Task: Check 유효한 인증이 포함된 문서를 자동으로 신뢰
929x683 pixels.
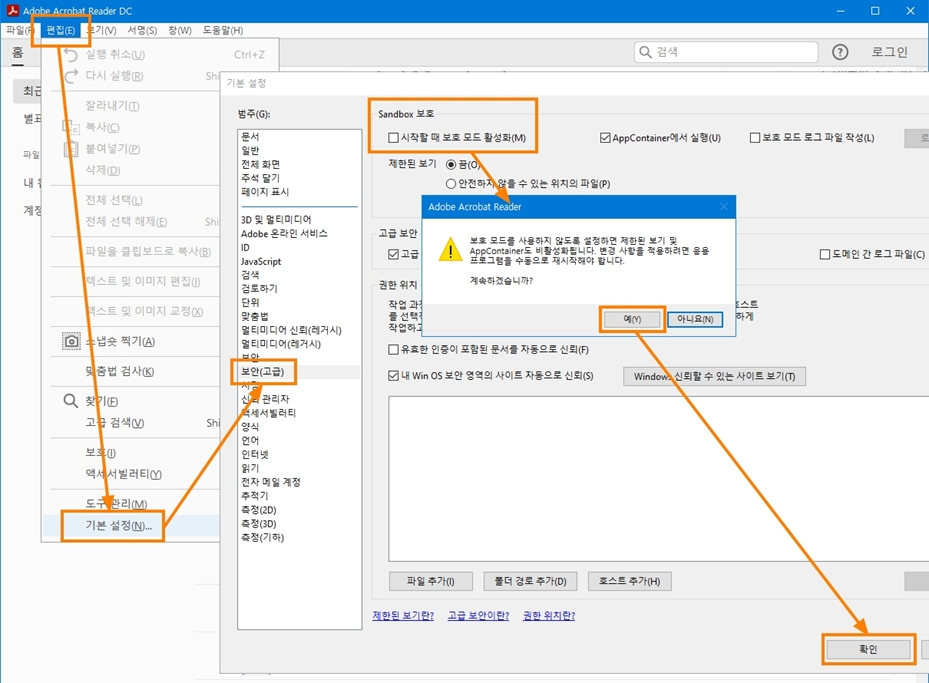Action: [x=393, y=349]
